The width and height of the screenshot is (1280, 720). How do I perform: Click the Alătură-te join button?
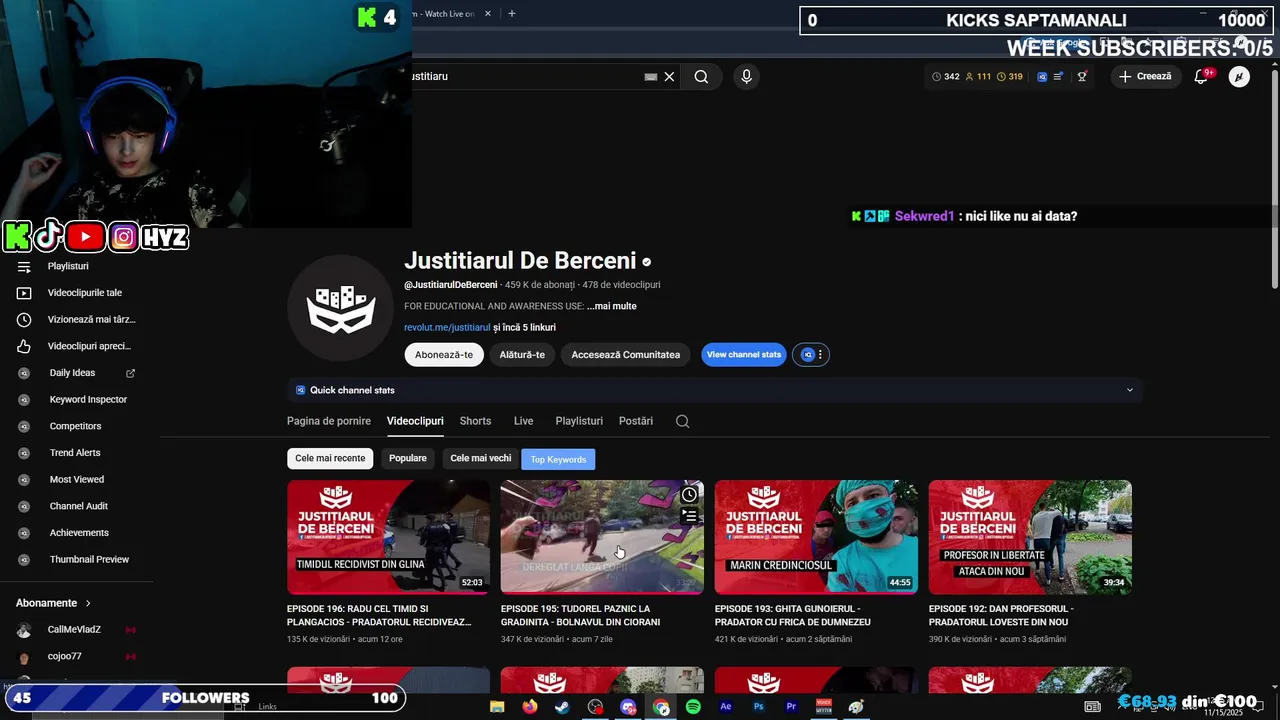pos(522,355)
